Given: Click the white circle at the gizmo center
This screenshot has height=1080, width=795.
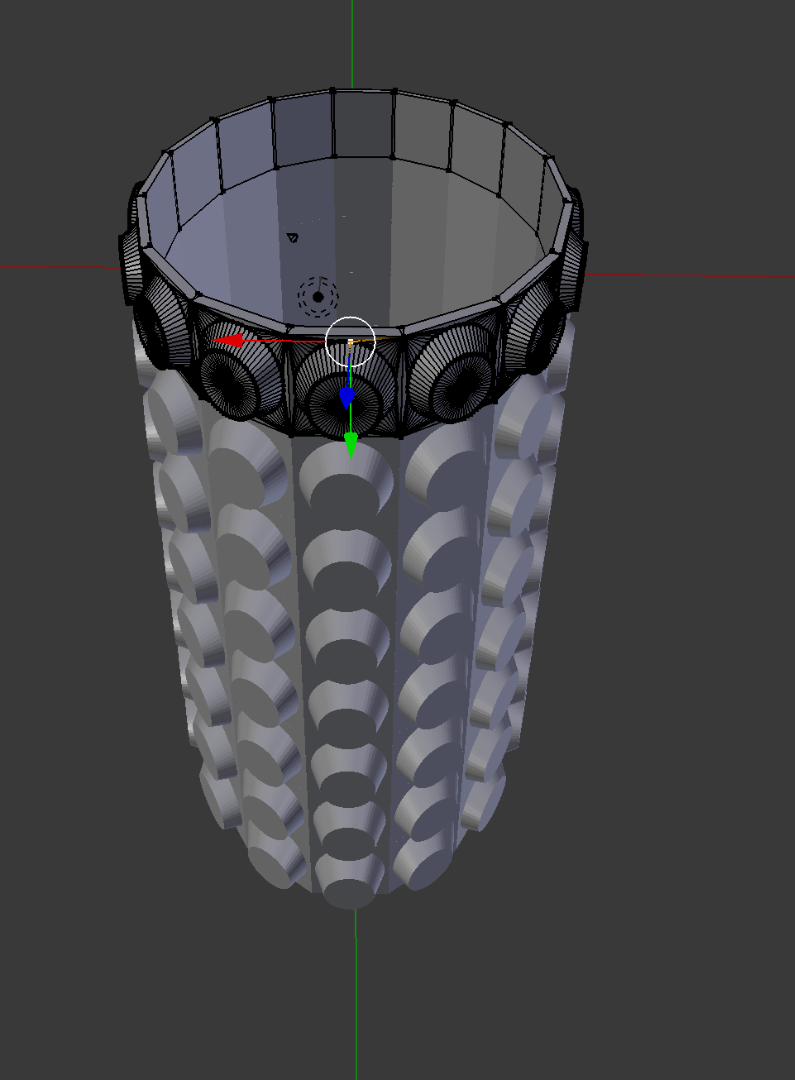Looking at the screenshot, I should 350,342.
